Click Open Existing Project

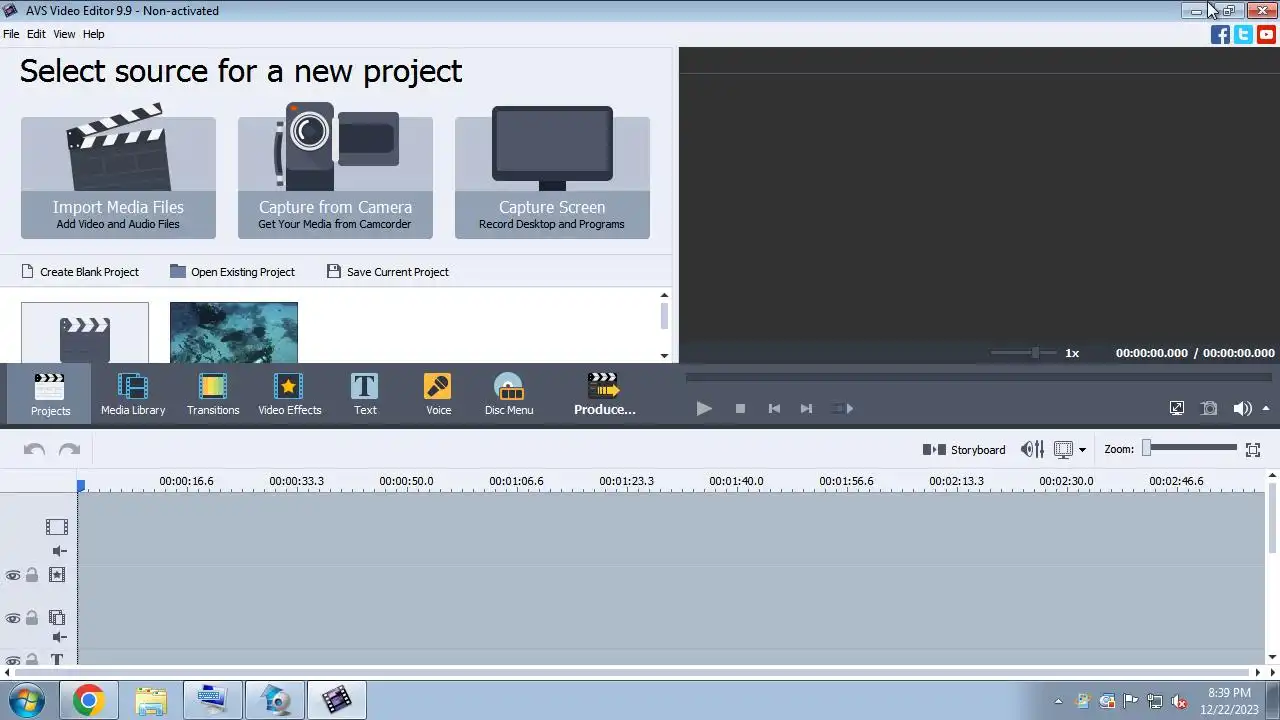[232, 272]
